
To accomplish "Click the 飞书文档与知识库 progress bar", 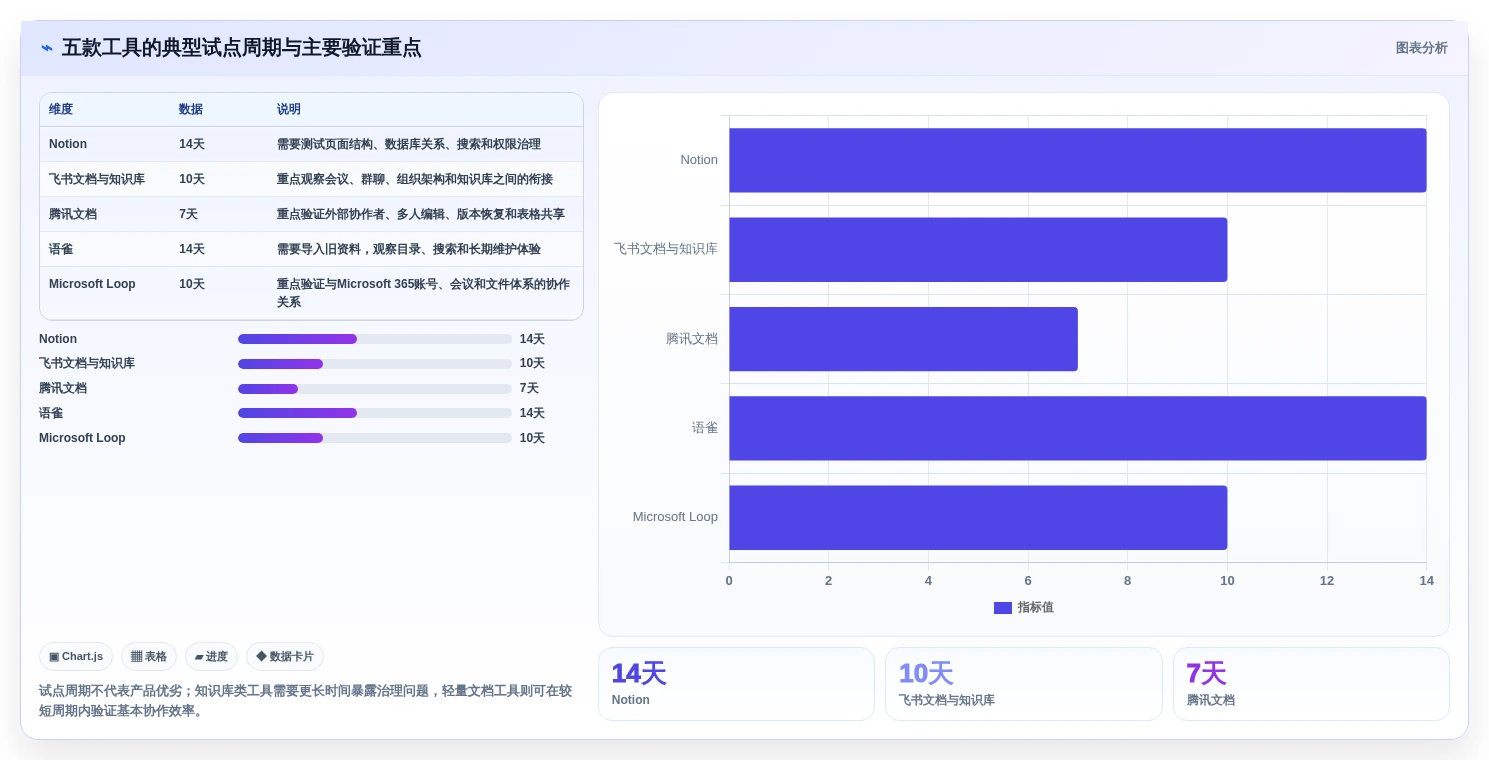I will (375, 364).
